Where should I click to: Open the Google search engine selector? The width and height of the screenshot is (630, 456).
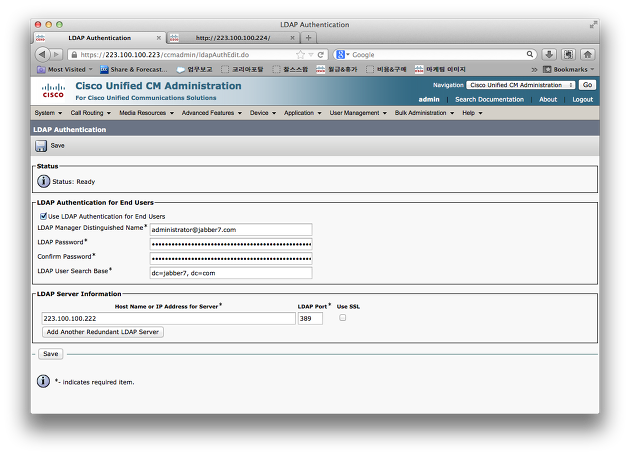click(343, 55)
